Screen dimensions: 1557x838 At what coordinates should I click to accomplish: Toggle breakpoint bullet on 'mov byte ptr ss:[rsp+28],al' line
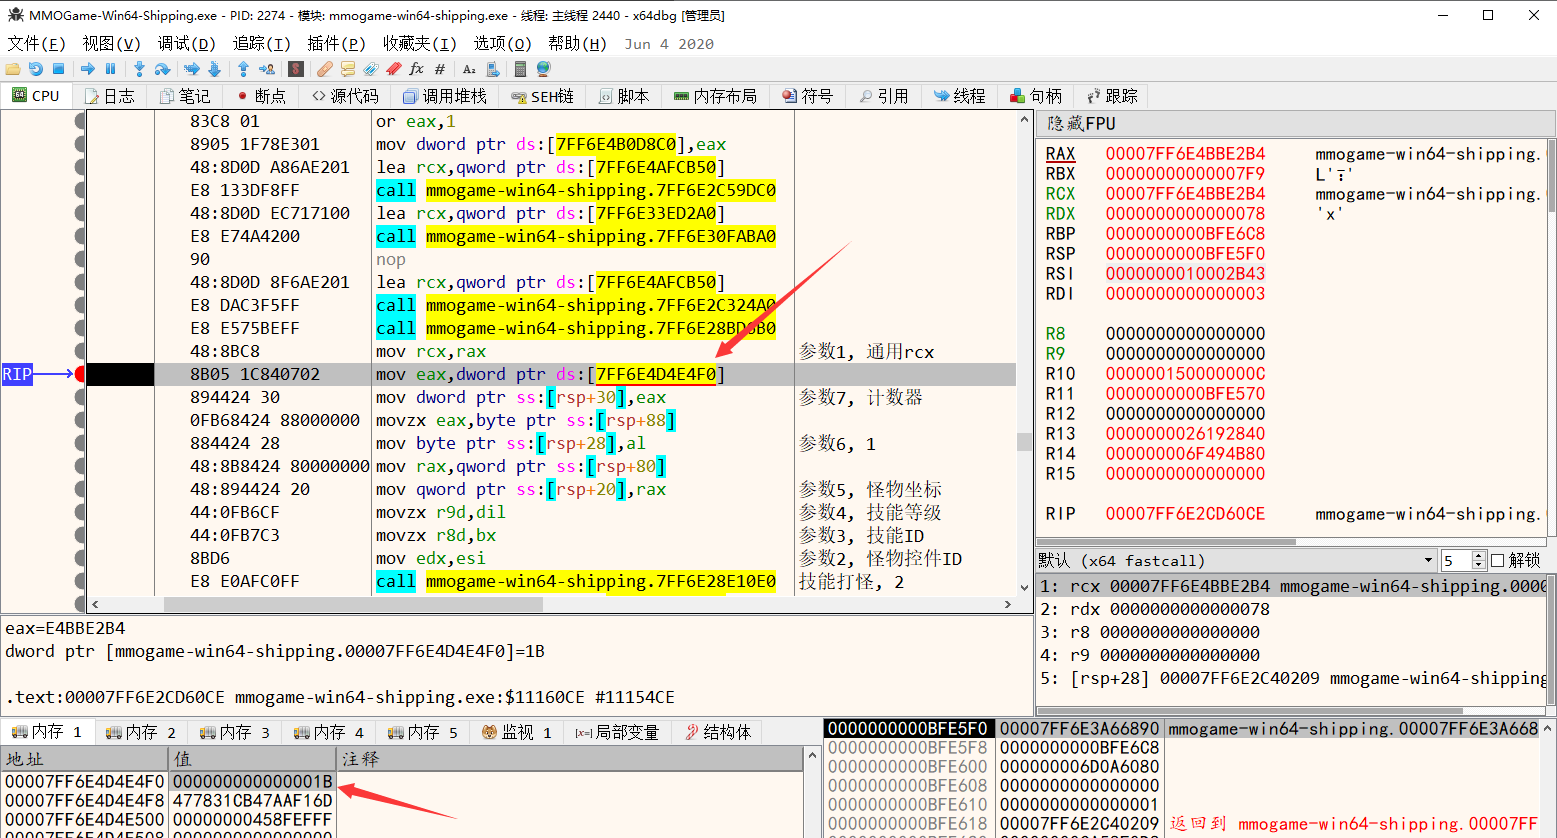[80, 443]
